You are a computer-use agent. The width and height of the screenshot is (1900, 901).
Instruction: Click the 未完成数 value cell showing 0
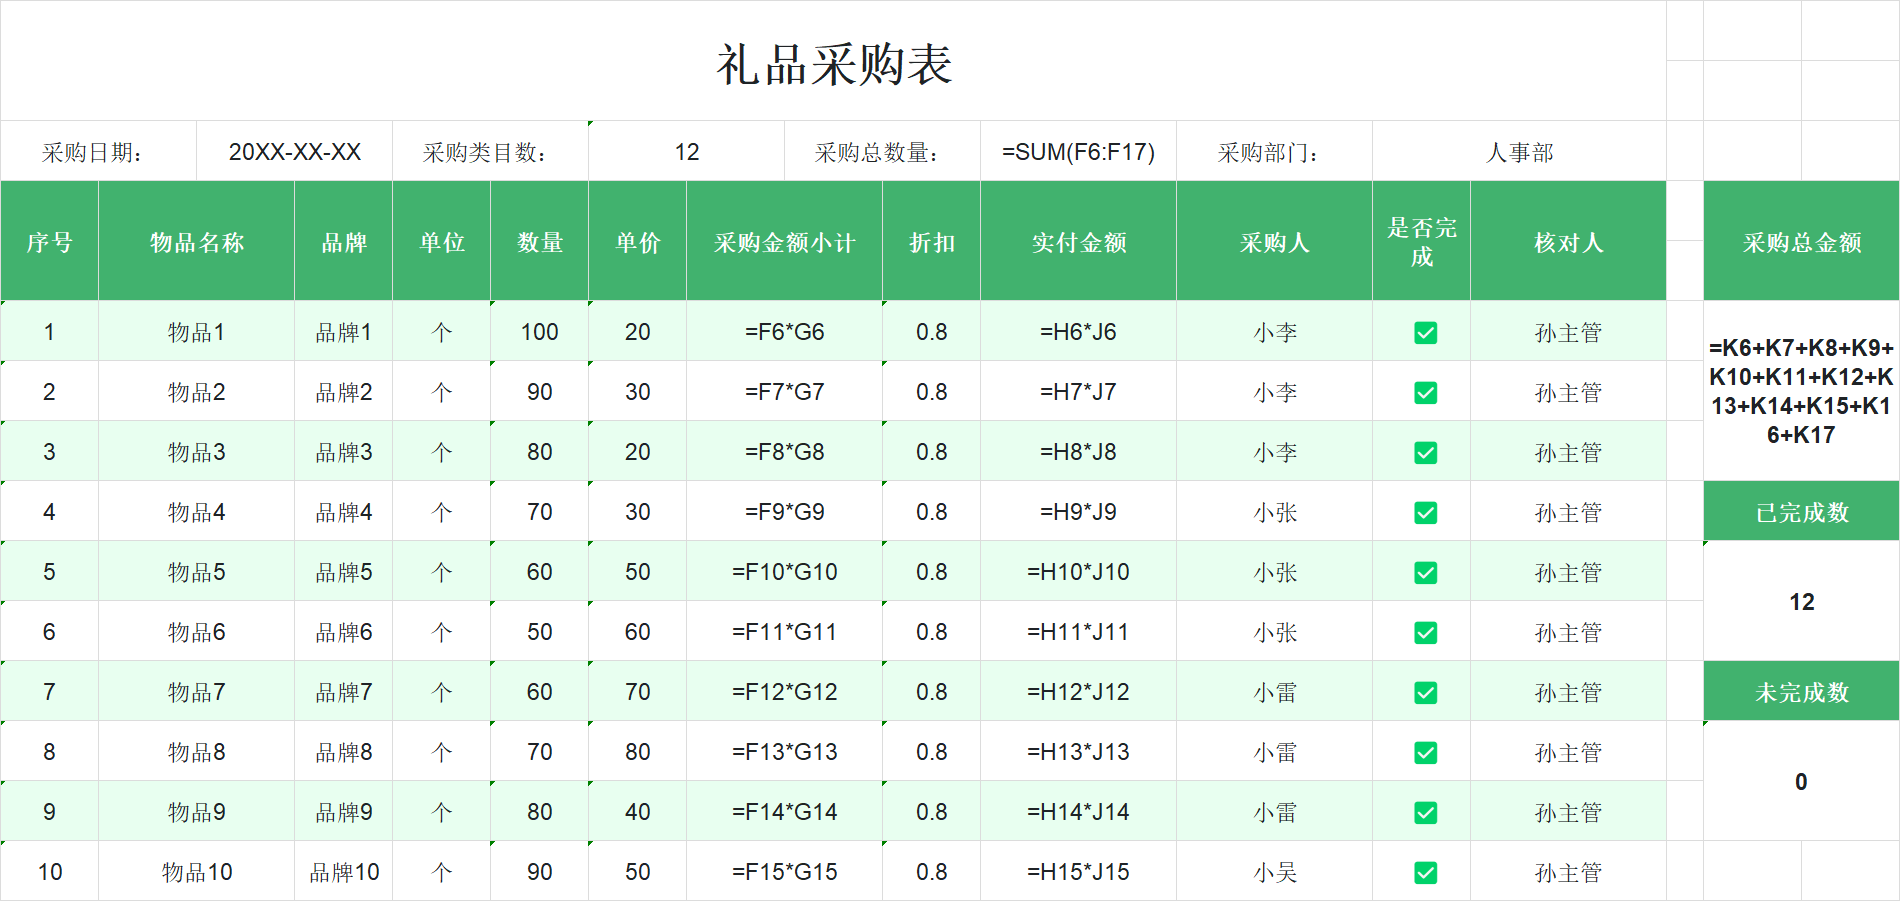coord(1795,781)
